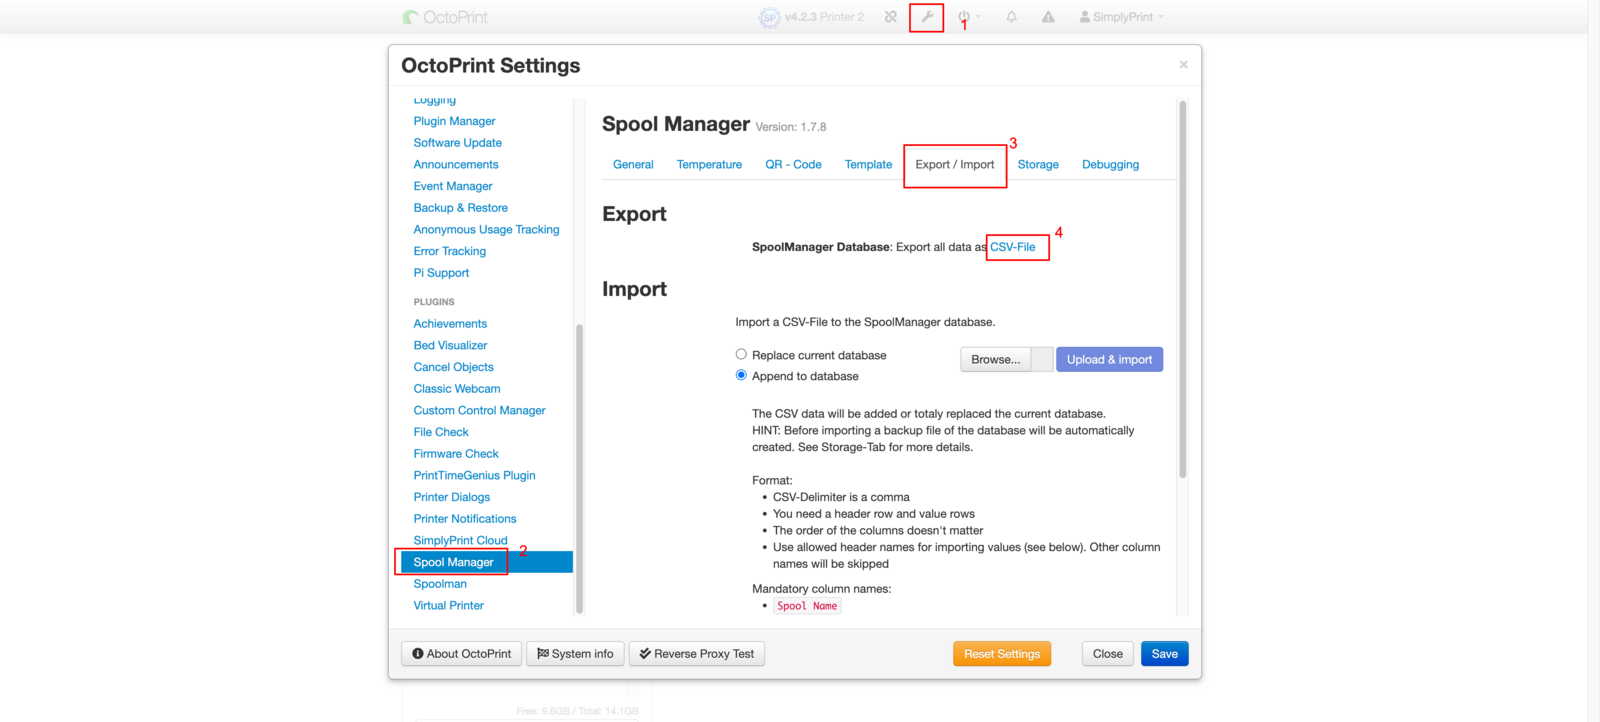Viewport: 1600px width, 722px height.
Task: Click the Spool Manager content scrollbar
Action: [x=1183, y=290]
